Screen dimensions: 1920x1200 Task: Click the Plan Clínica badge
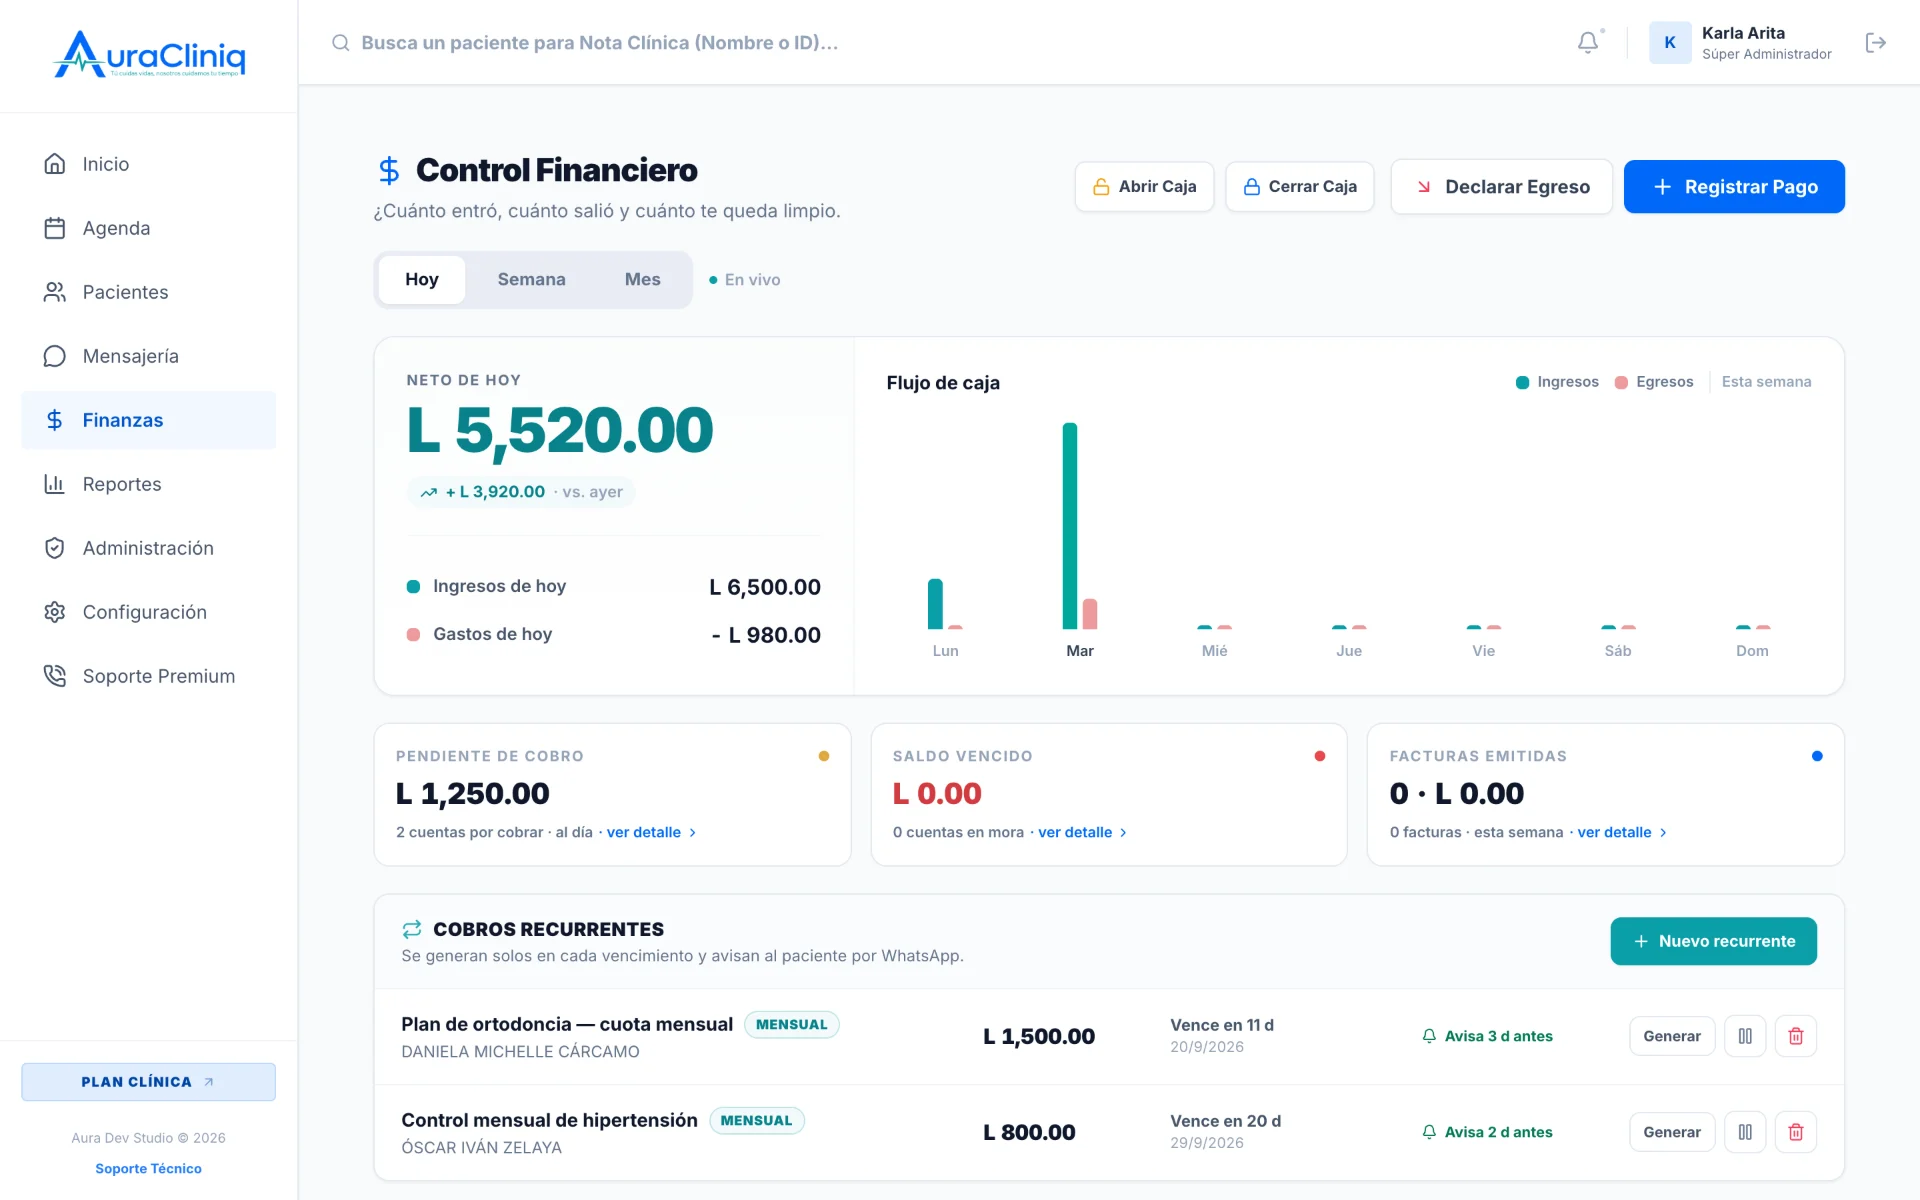(148, 1082)
